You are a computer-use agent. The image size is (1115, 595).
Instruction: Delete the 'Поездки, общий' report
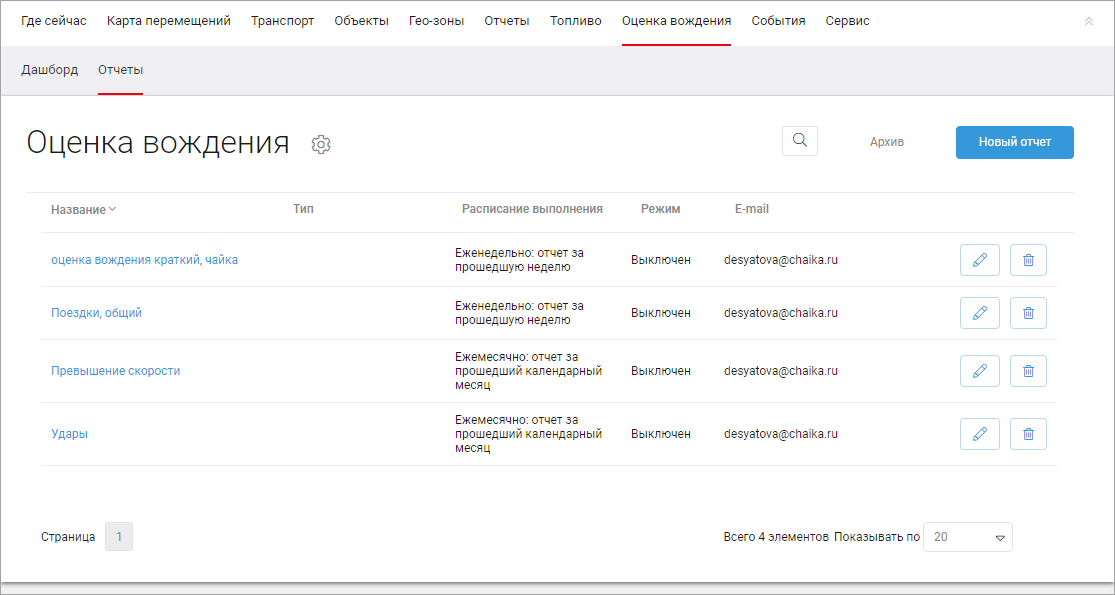[1028, 313]
